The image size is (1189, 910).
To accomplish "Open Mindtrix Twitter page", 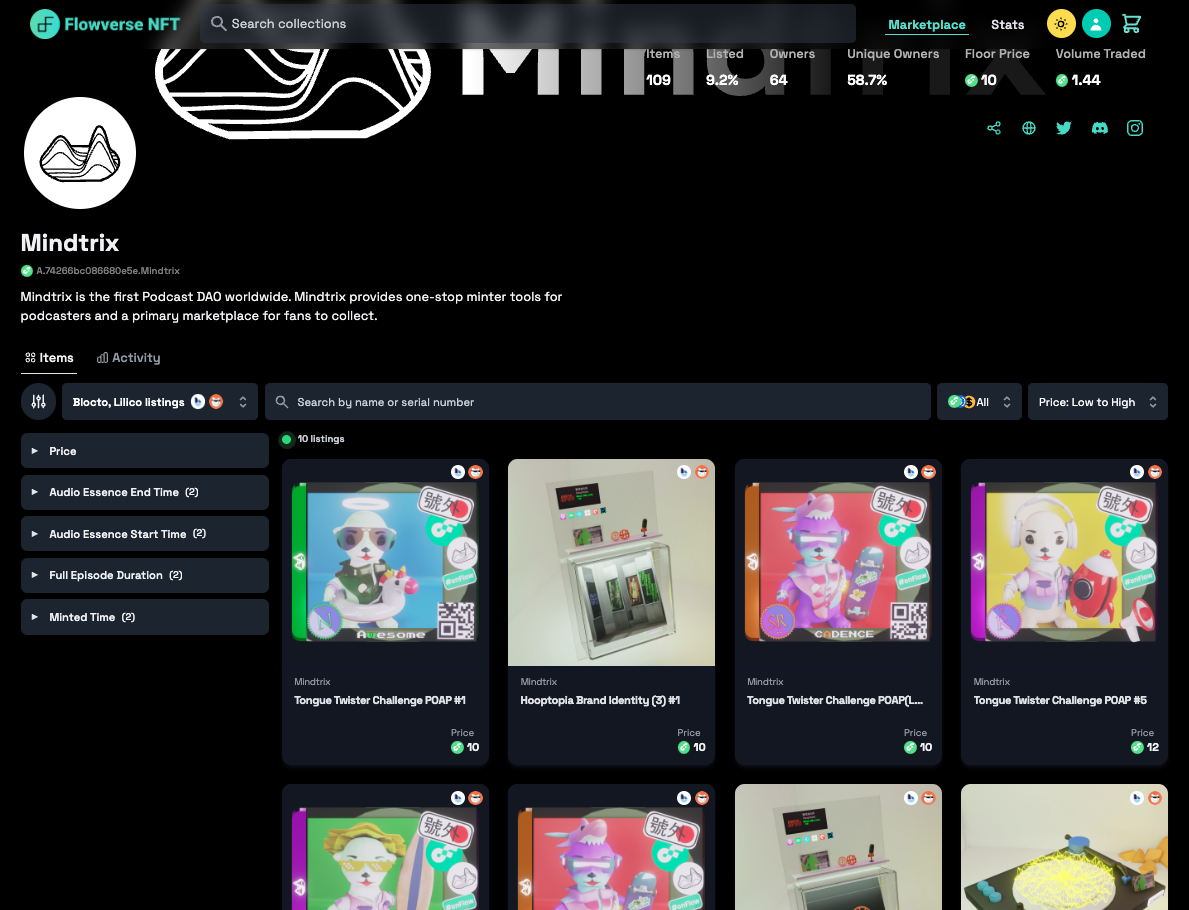I will pyautogui.click(x=1064, y=128).
